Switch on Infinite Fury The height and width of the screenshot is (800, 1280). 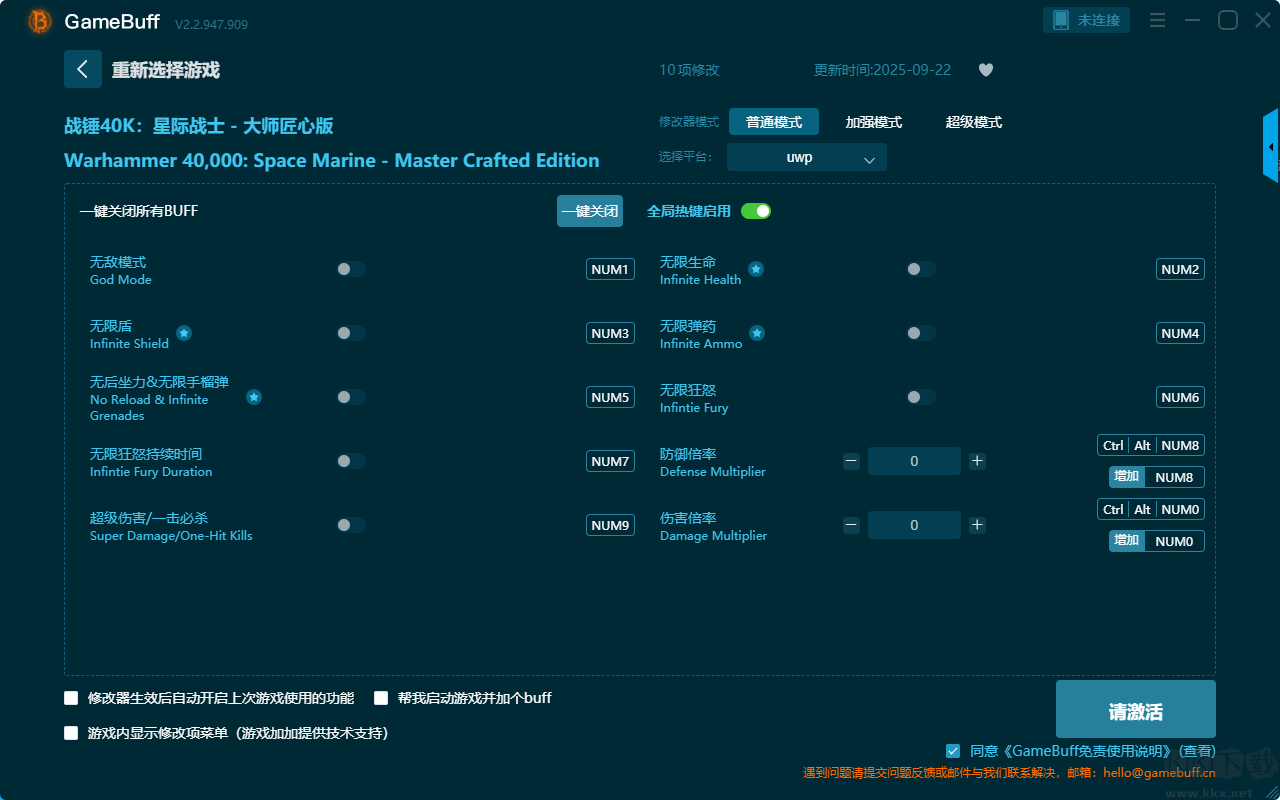921,397
